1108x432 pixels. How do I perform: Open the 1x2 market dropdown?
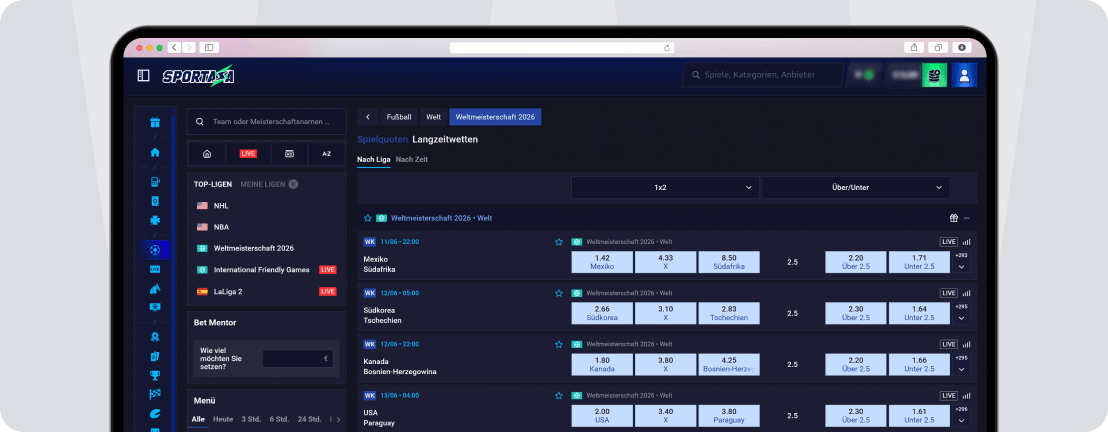click(665, 187)
